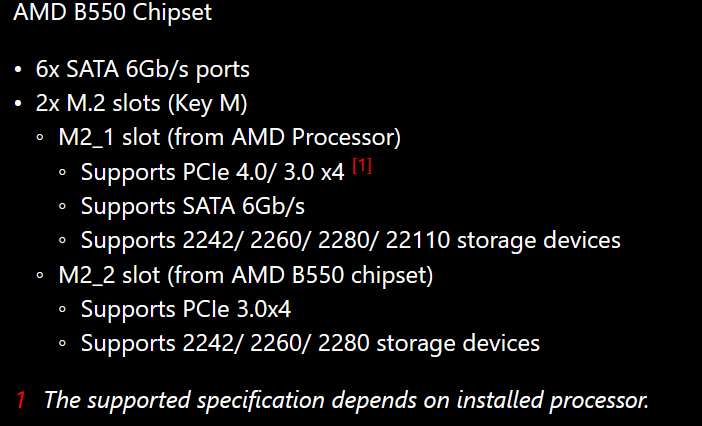Click the hollow bullet beside Supports PCIe 4.0/ 3.0 x4

[x=62, y=173]
